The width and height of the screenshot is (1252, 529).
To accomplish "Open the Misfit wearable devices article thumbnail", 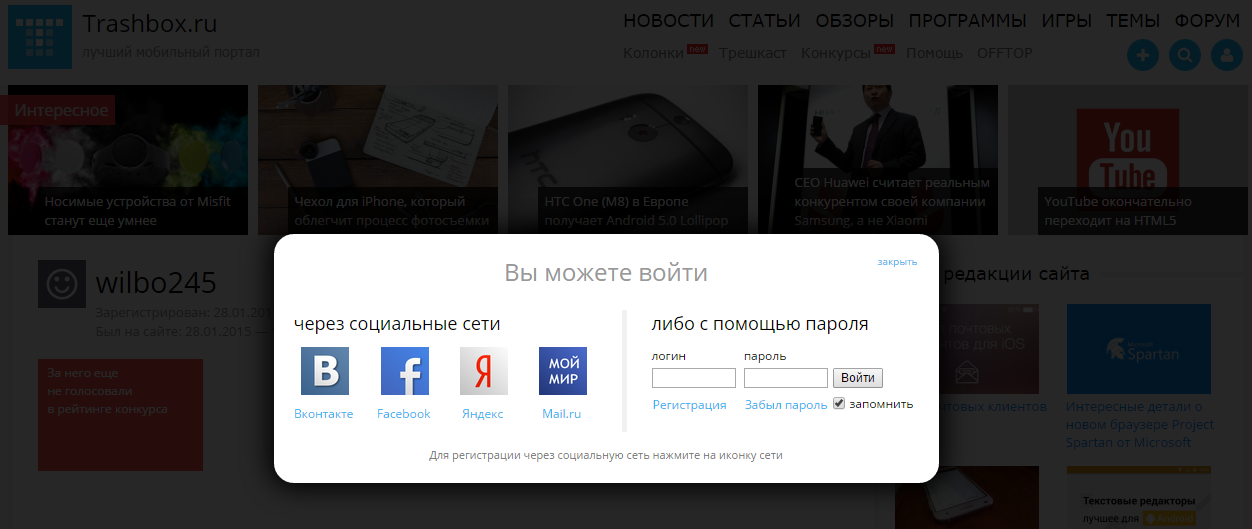I will click(128, 160).
